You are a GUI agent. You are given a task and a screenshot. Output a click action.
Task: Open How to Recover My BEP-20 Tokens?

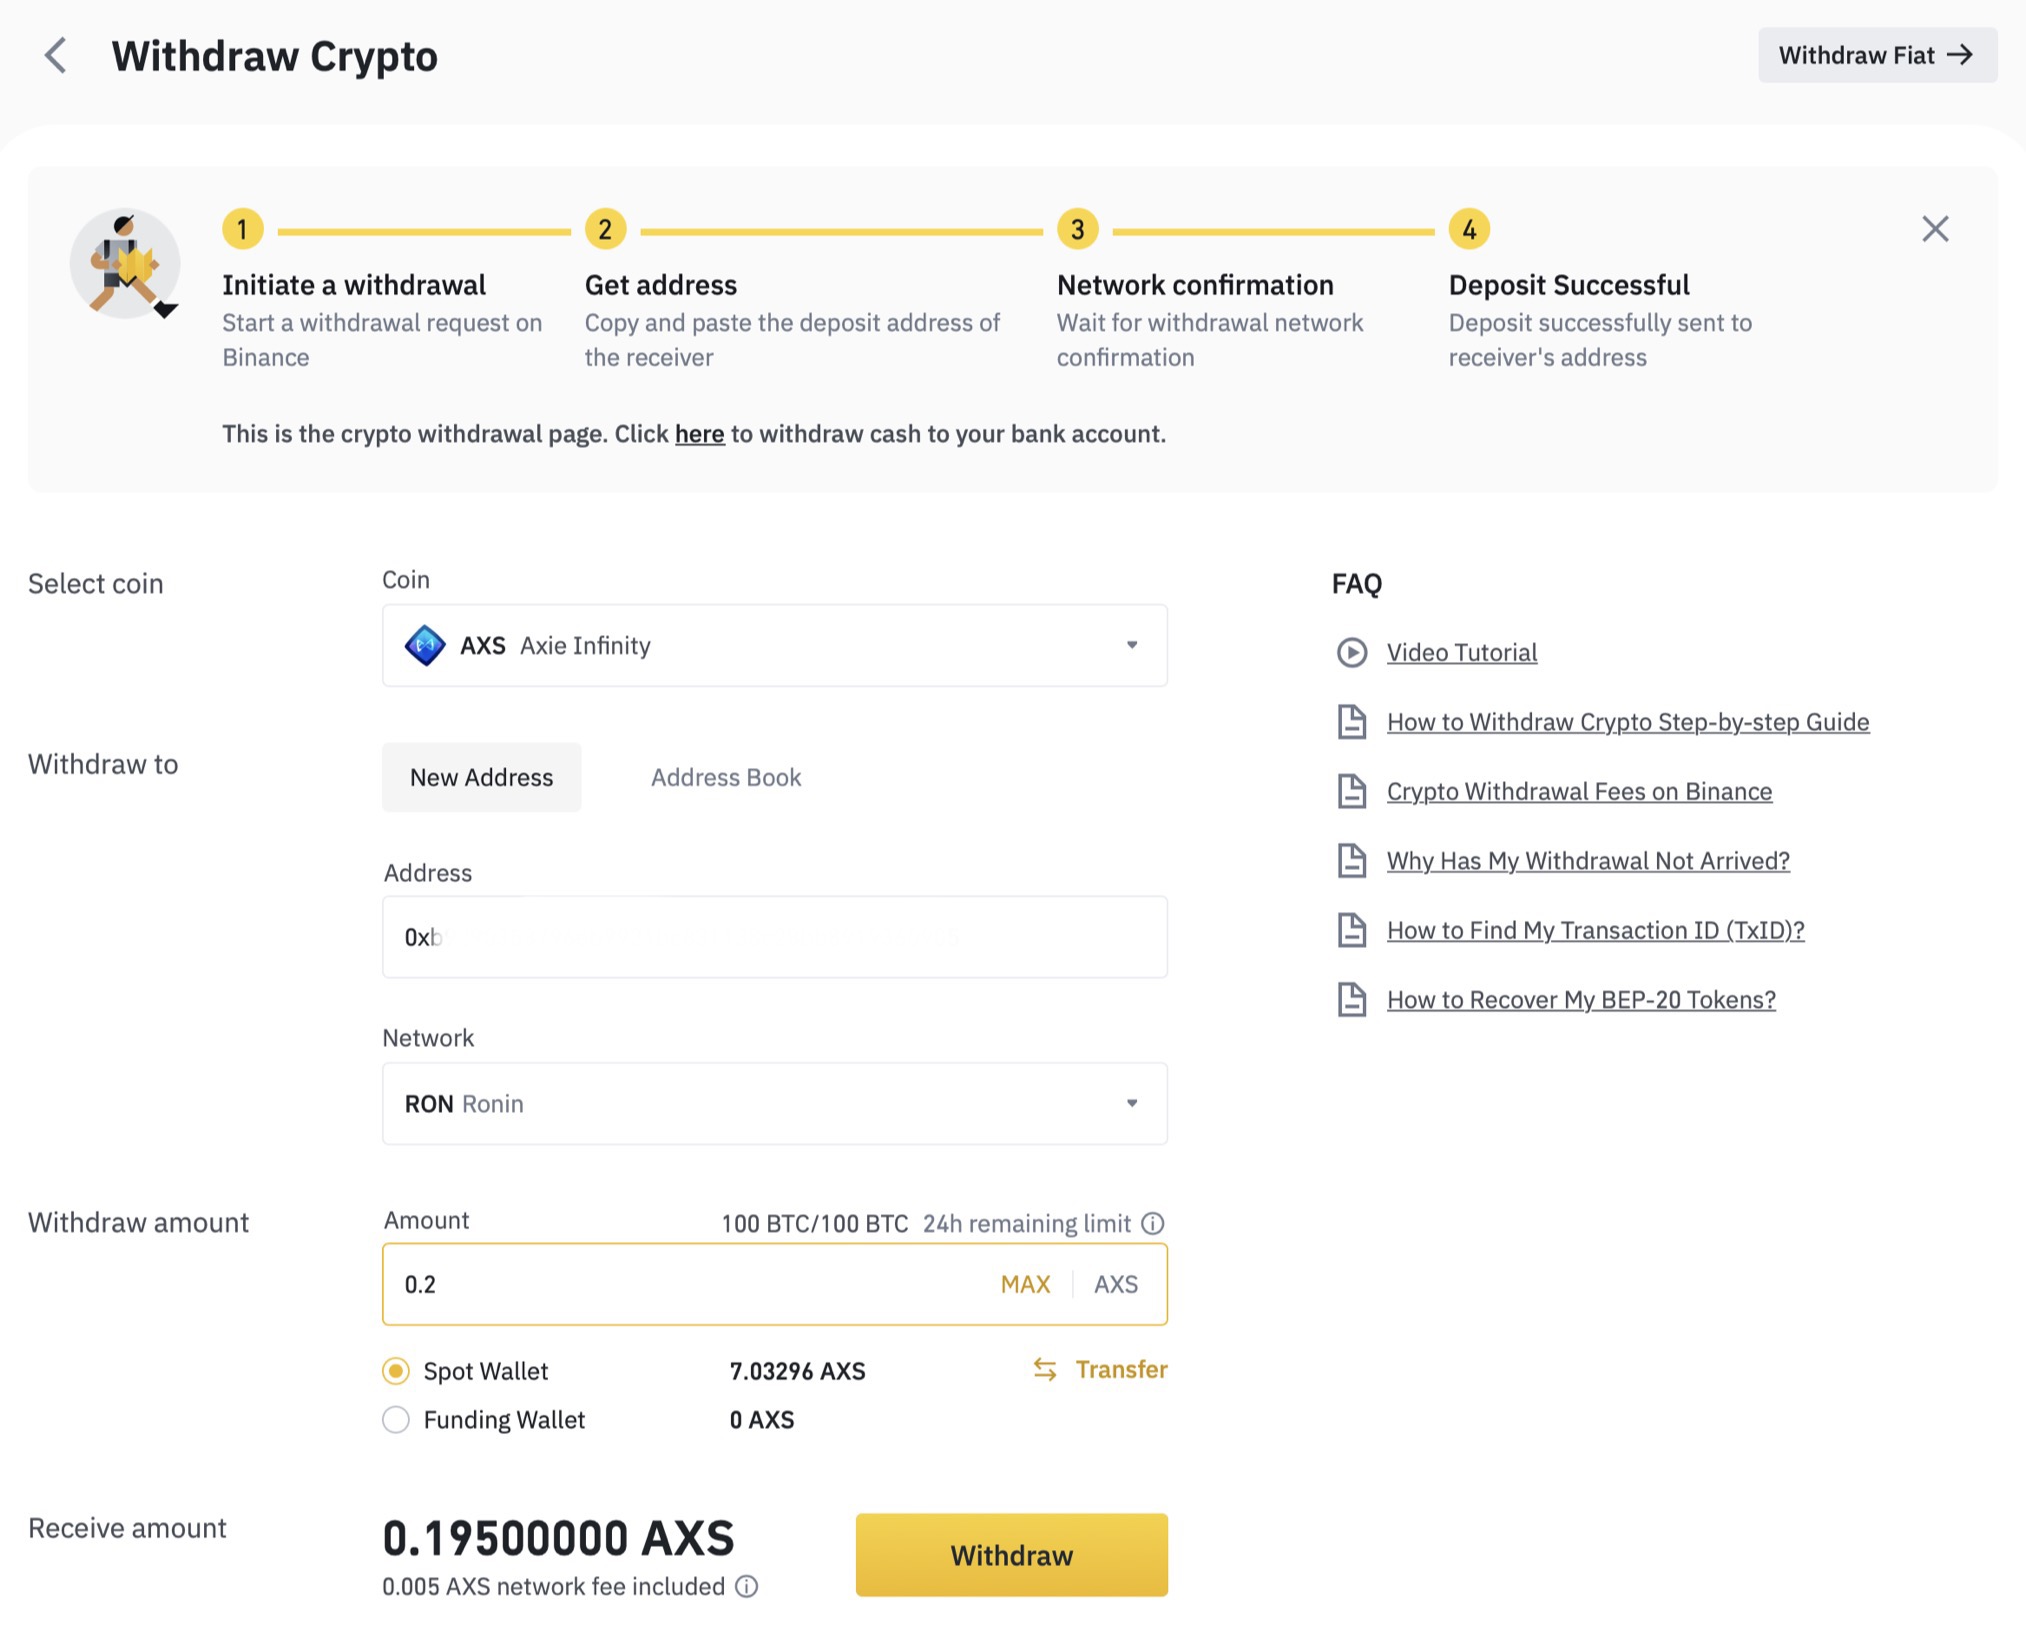(1581, 1000)
